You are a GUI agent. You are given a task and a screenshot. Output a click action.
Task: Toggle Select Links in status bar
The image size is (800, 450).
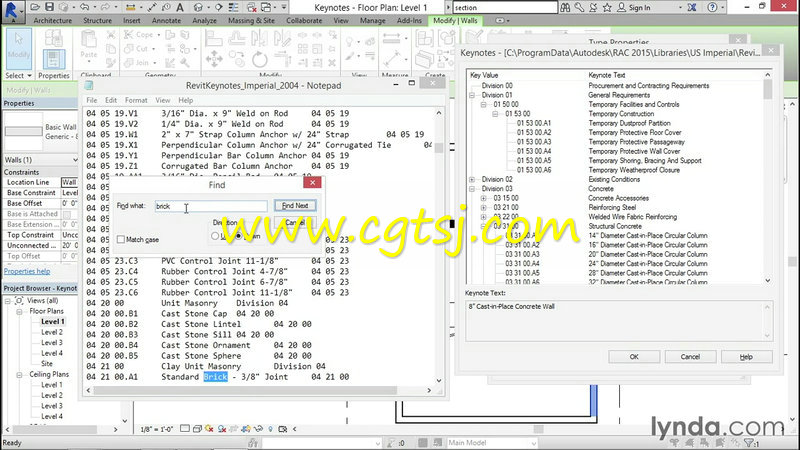(675, 443)
